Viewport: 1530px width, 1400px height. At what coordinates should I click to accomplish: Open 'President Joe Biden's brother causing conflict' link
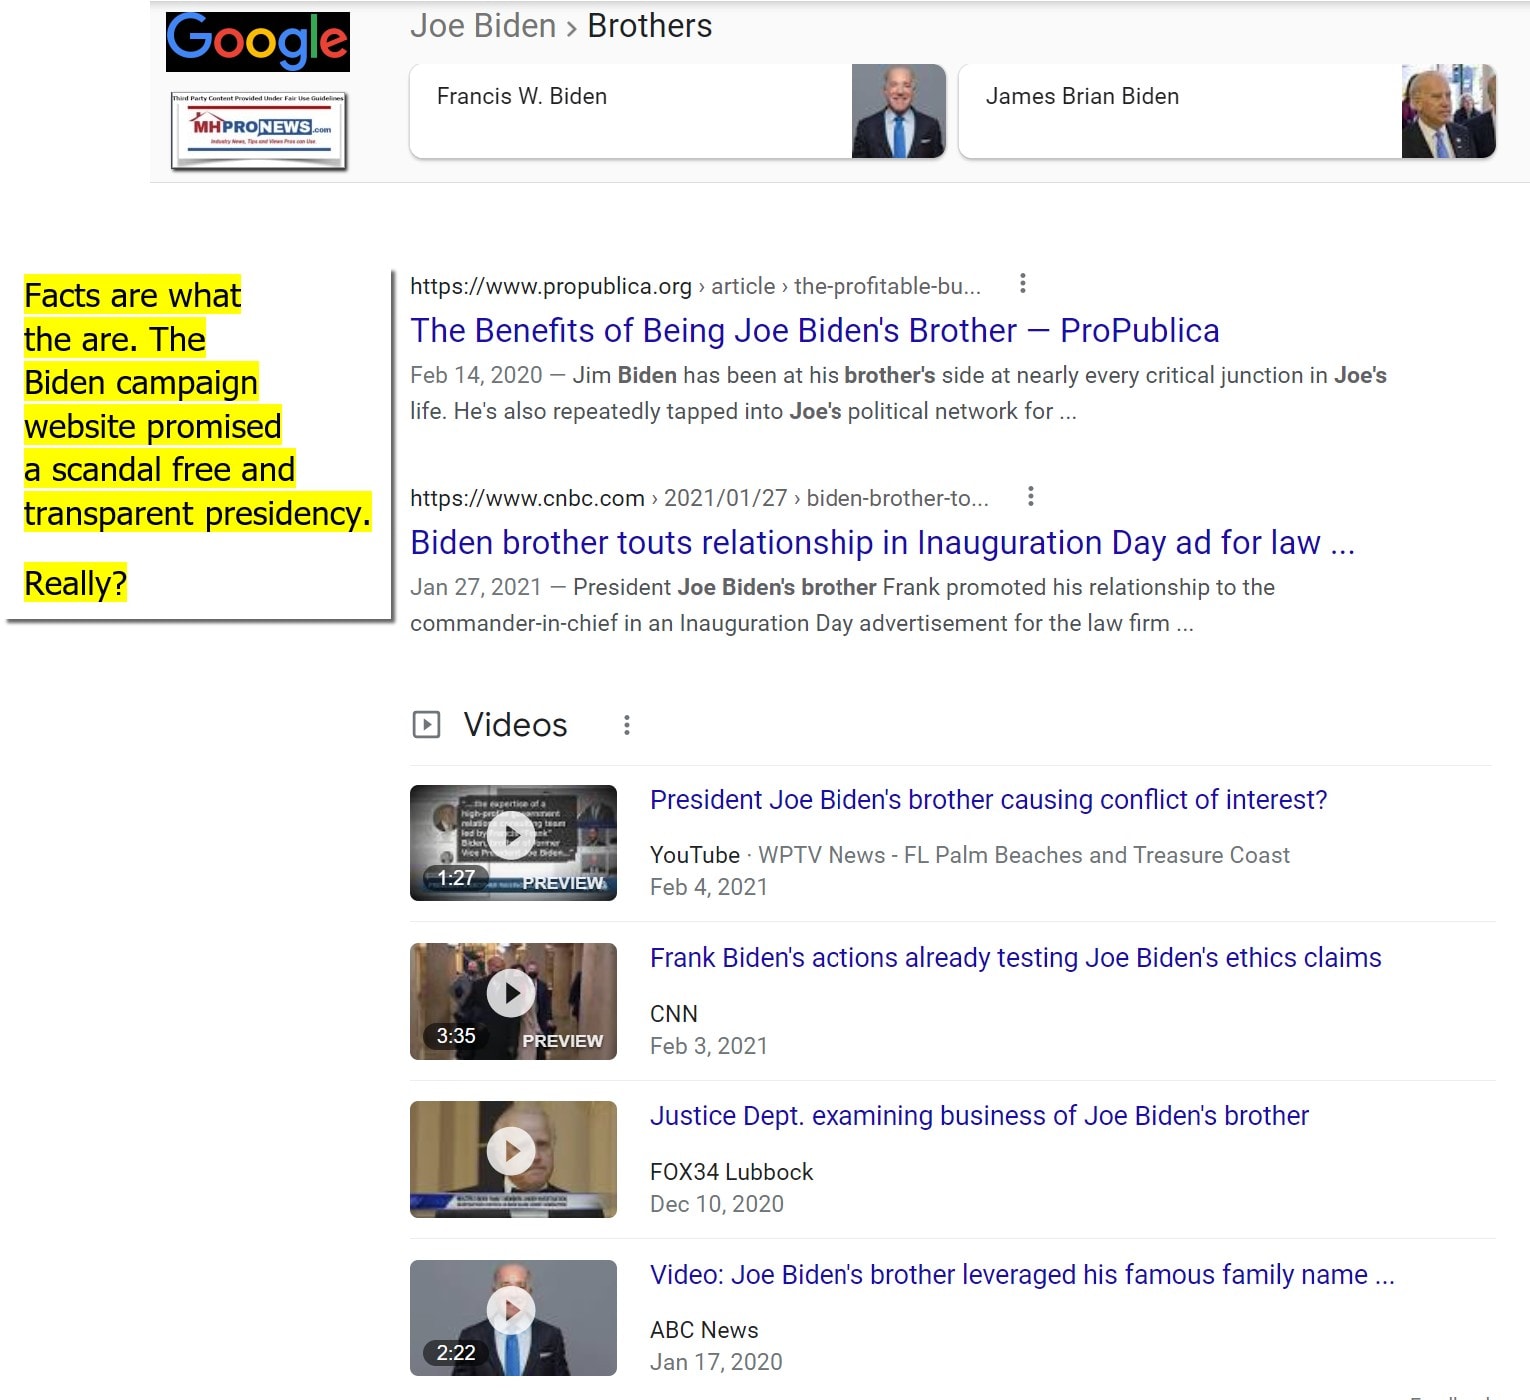pyautogui.click(x=988, y=800)
